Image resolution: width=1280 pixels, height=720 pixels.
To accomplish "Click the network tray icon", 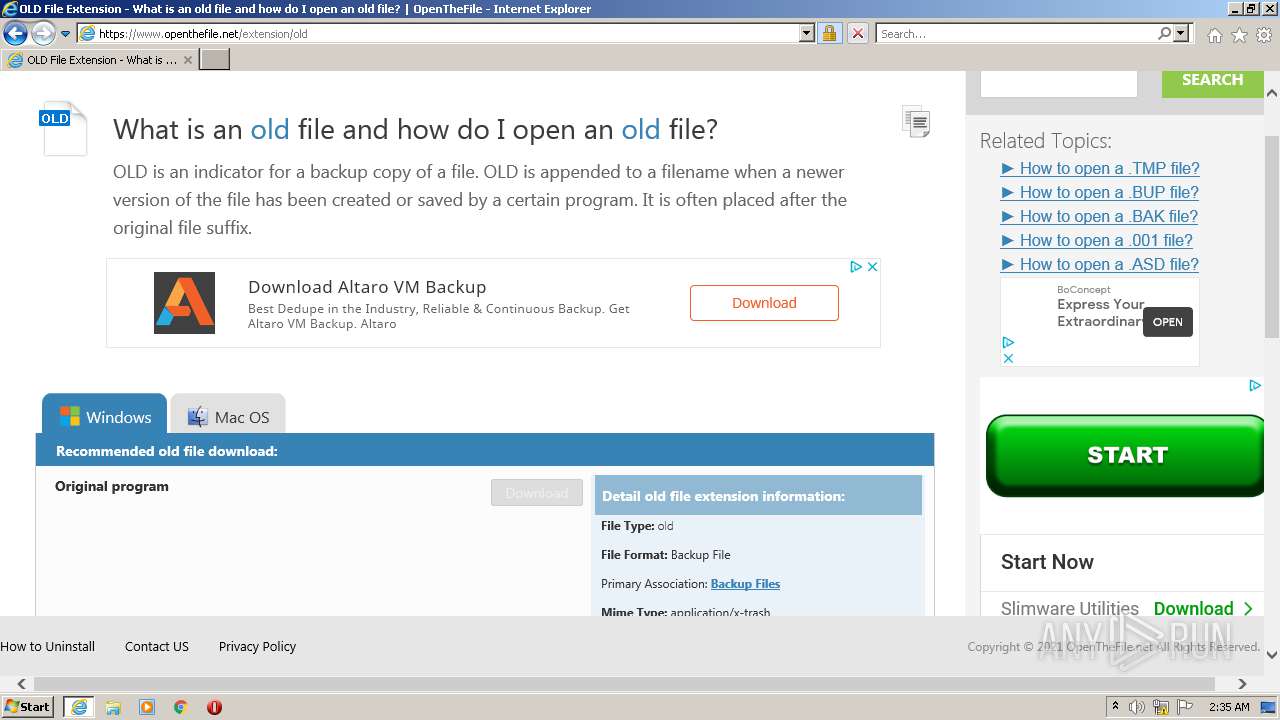I will [1160, 707].
